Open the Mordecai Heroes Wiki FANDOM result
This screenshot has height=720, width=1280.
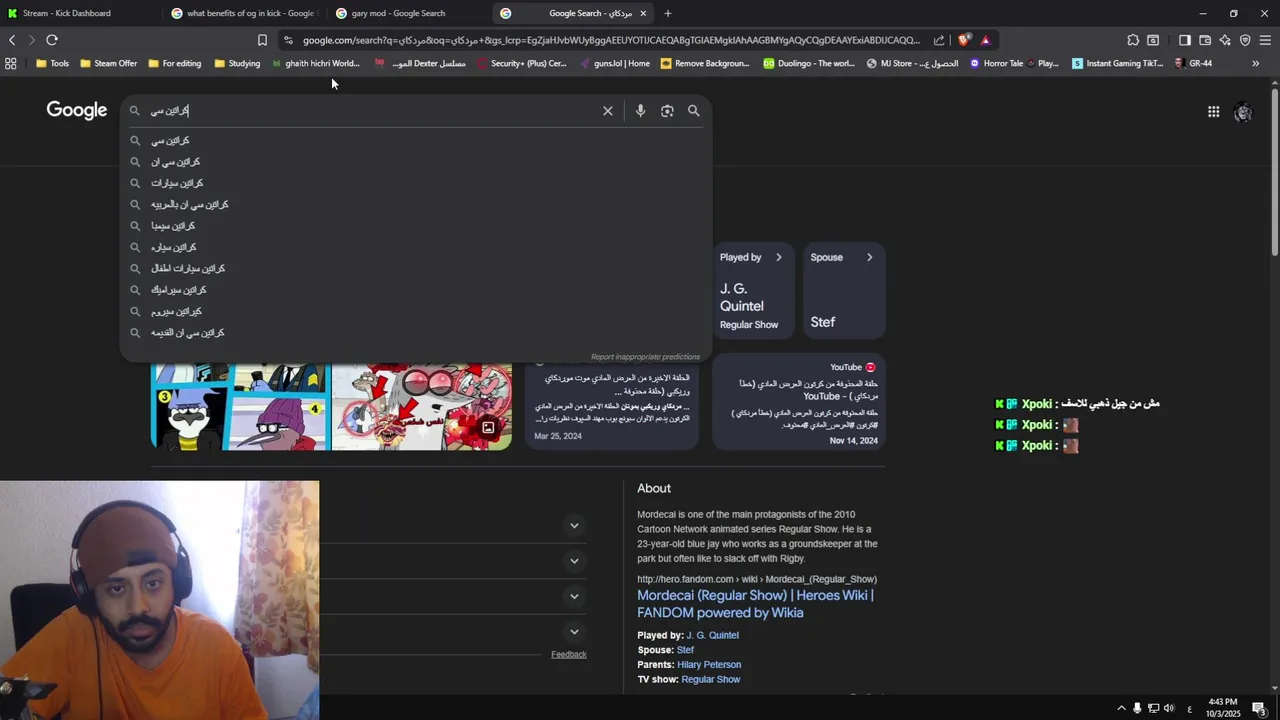click(x=755, y=604)
